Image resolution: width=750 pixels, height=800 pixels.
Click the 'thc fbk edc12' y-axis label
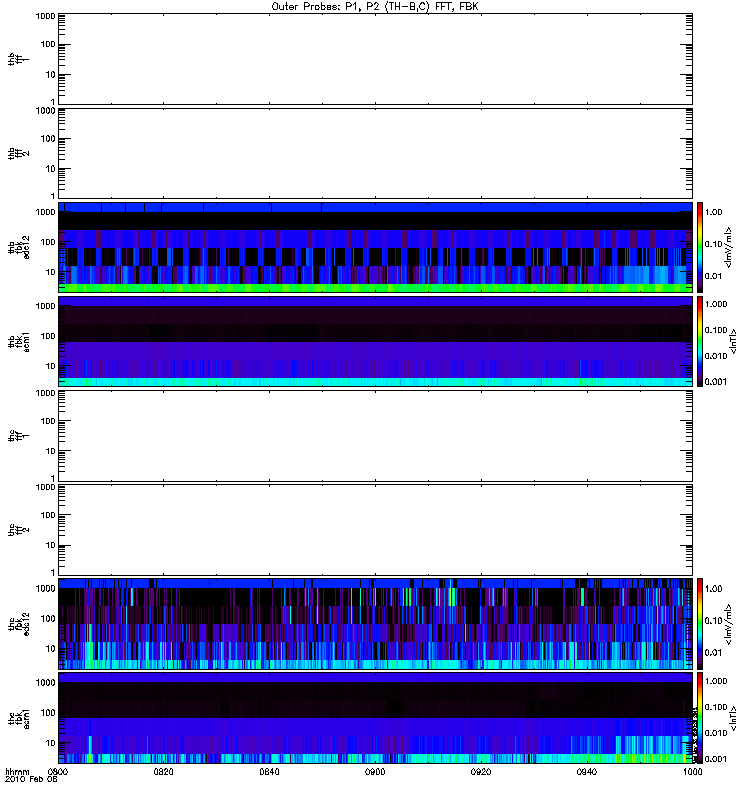19,624
